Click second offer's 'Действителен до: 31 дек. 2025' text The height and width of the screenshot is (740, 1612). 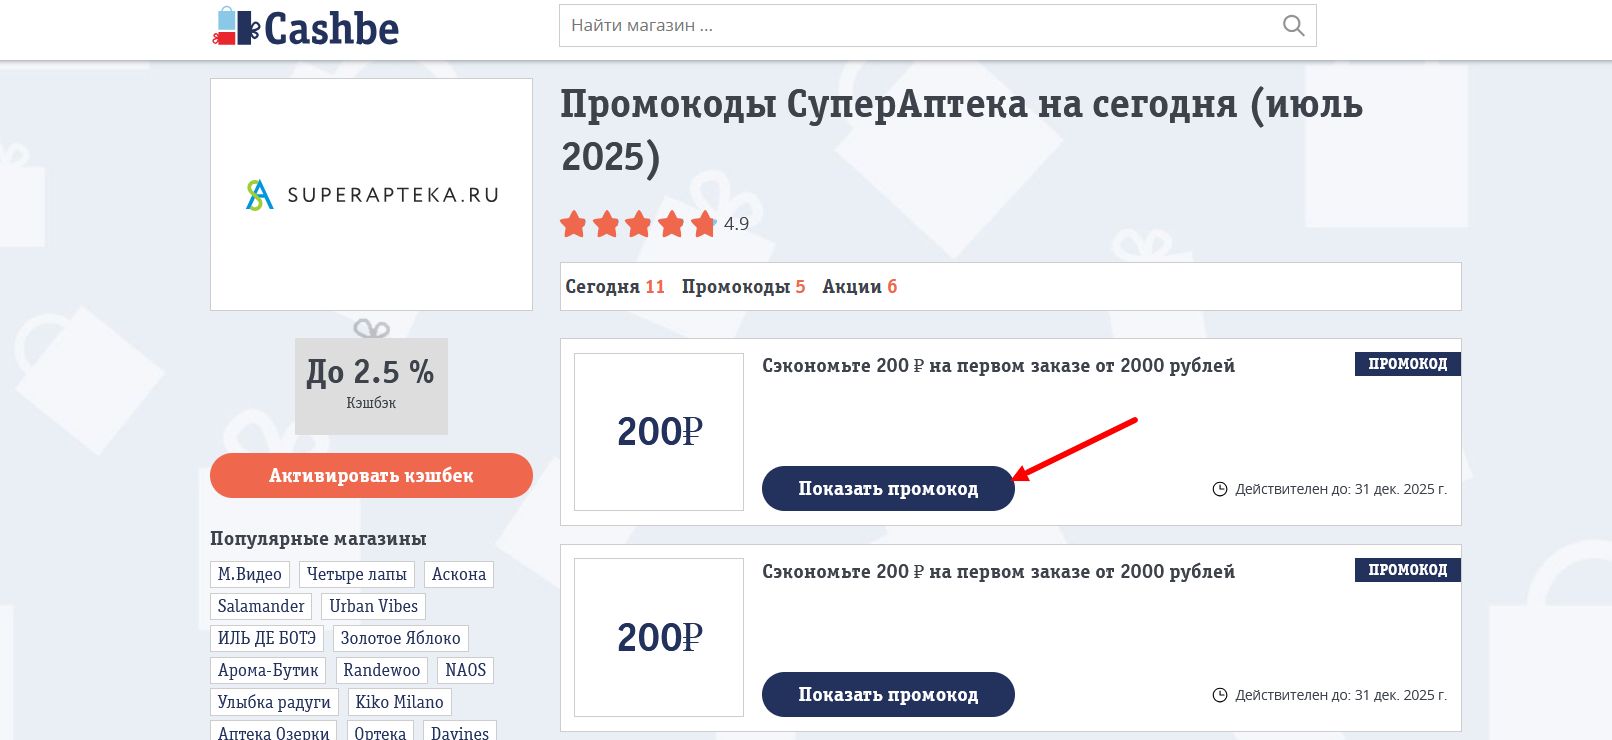1341,696
